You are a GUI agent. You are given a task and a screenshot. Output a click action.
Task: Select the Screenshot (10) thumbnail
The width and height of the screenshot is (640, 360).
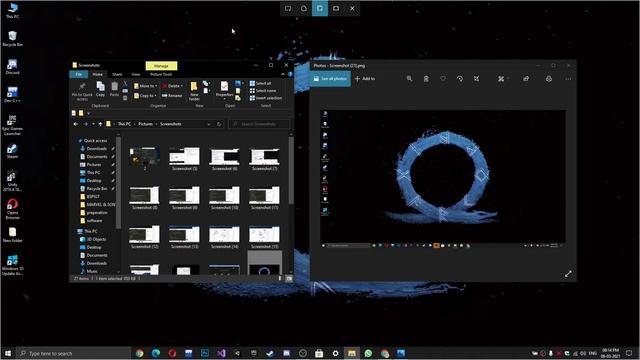(224, 198)
